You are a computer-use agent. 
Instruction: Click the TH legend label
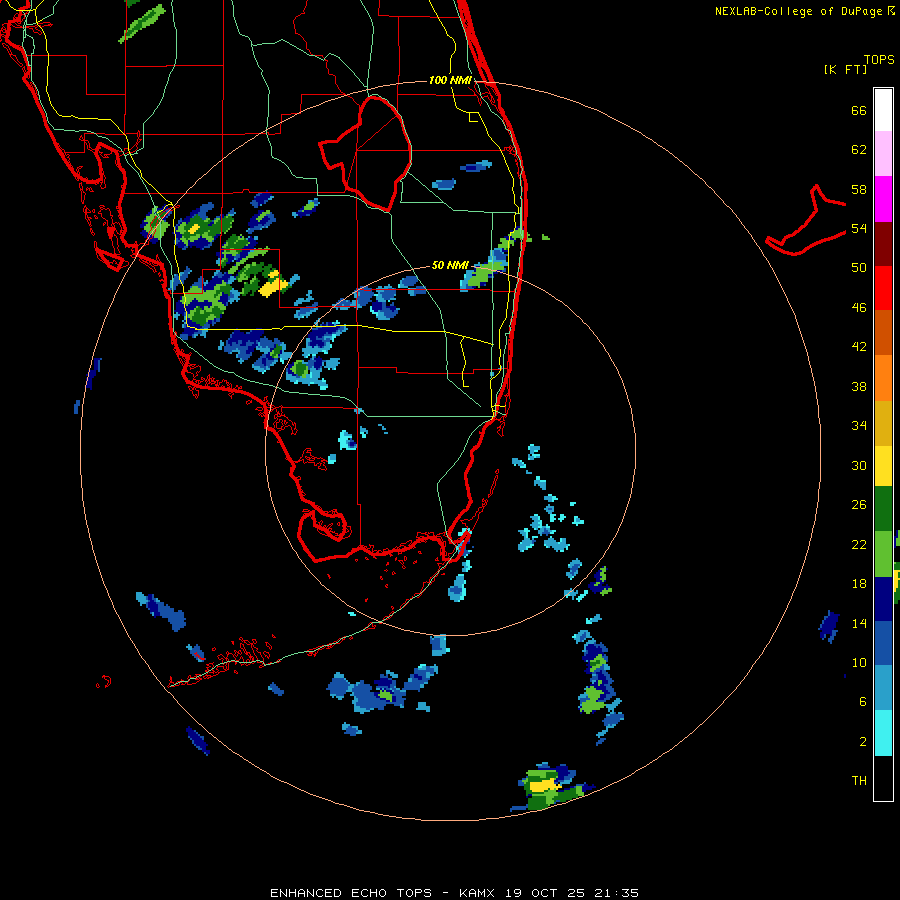[x=859, y=781]
